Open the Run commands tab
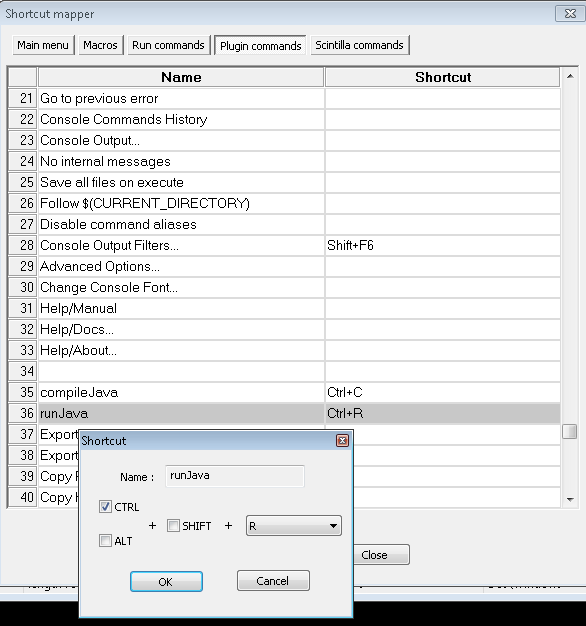This screenshot has height=626, width=586. click(x=168, y=45)
